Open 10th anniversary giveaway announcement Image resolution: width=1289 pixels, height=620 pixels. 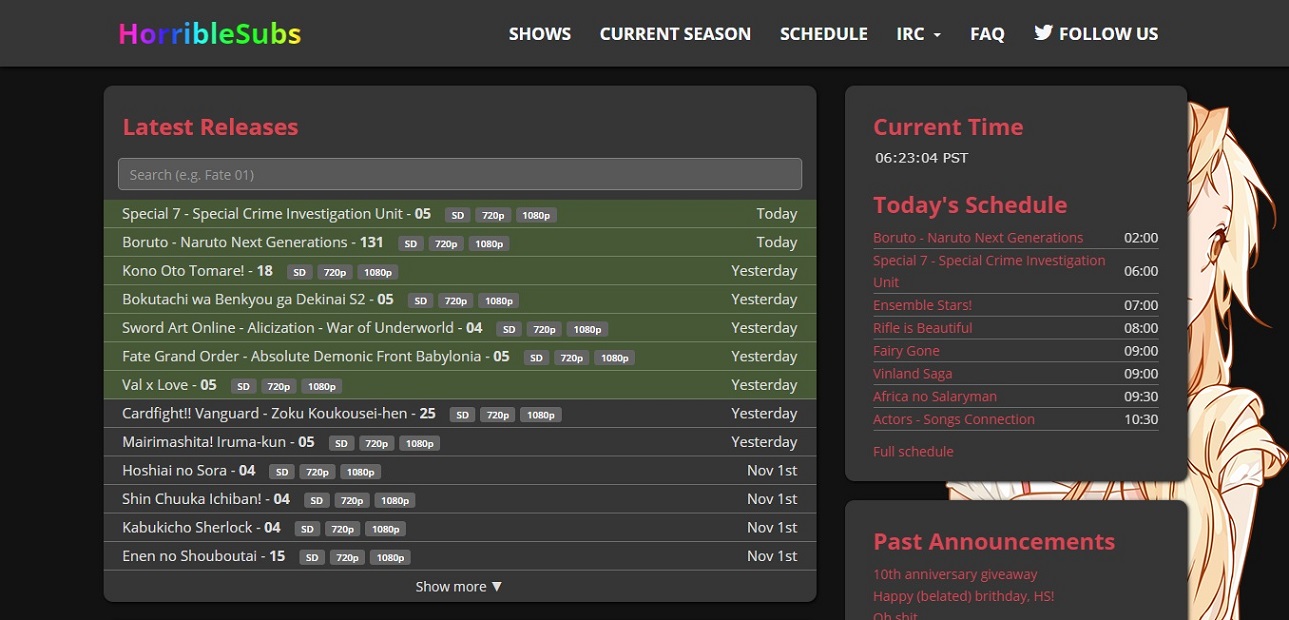955,574
